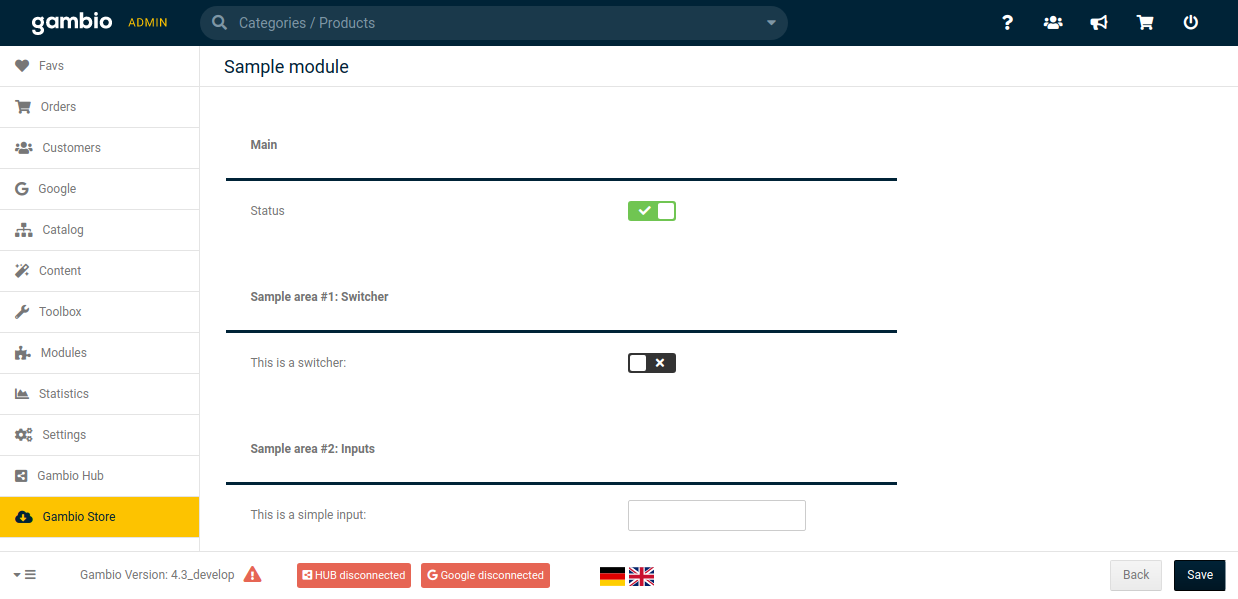Image resolution: width=1238 pixels, height=599 pixels.
Task: Open Gambio Store in the sidebar
Action: coord(78,517)
